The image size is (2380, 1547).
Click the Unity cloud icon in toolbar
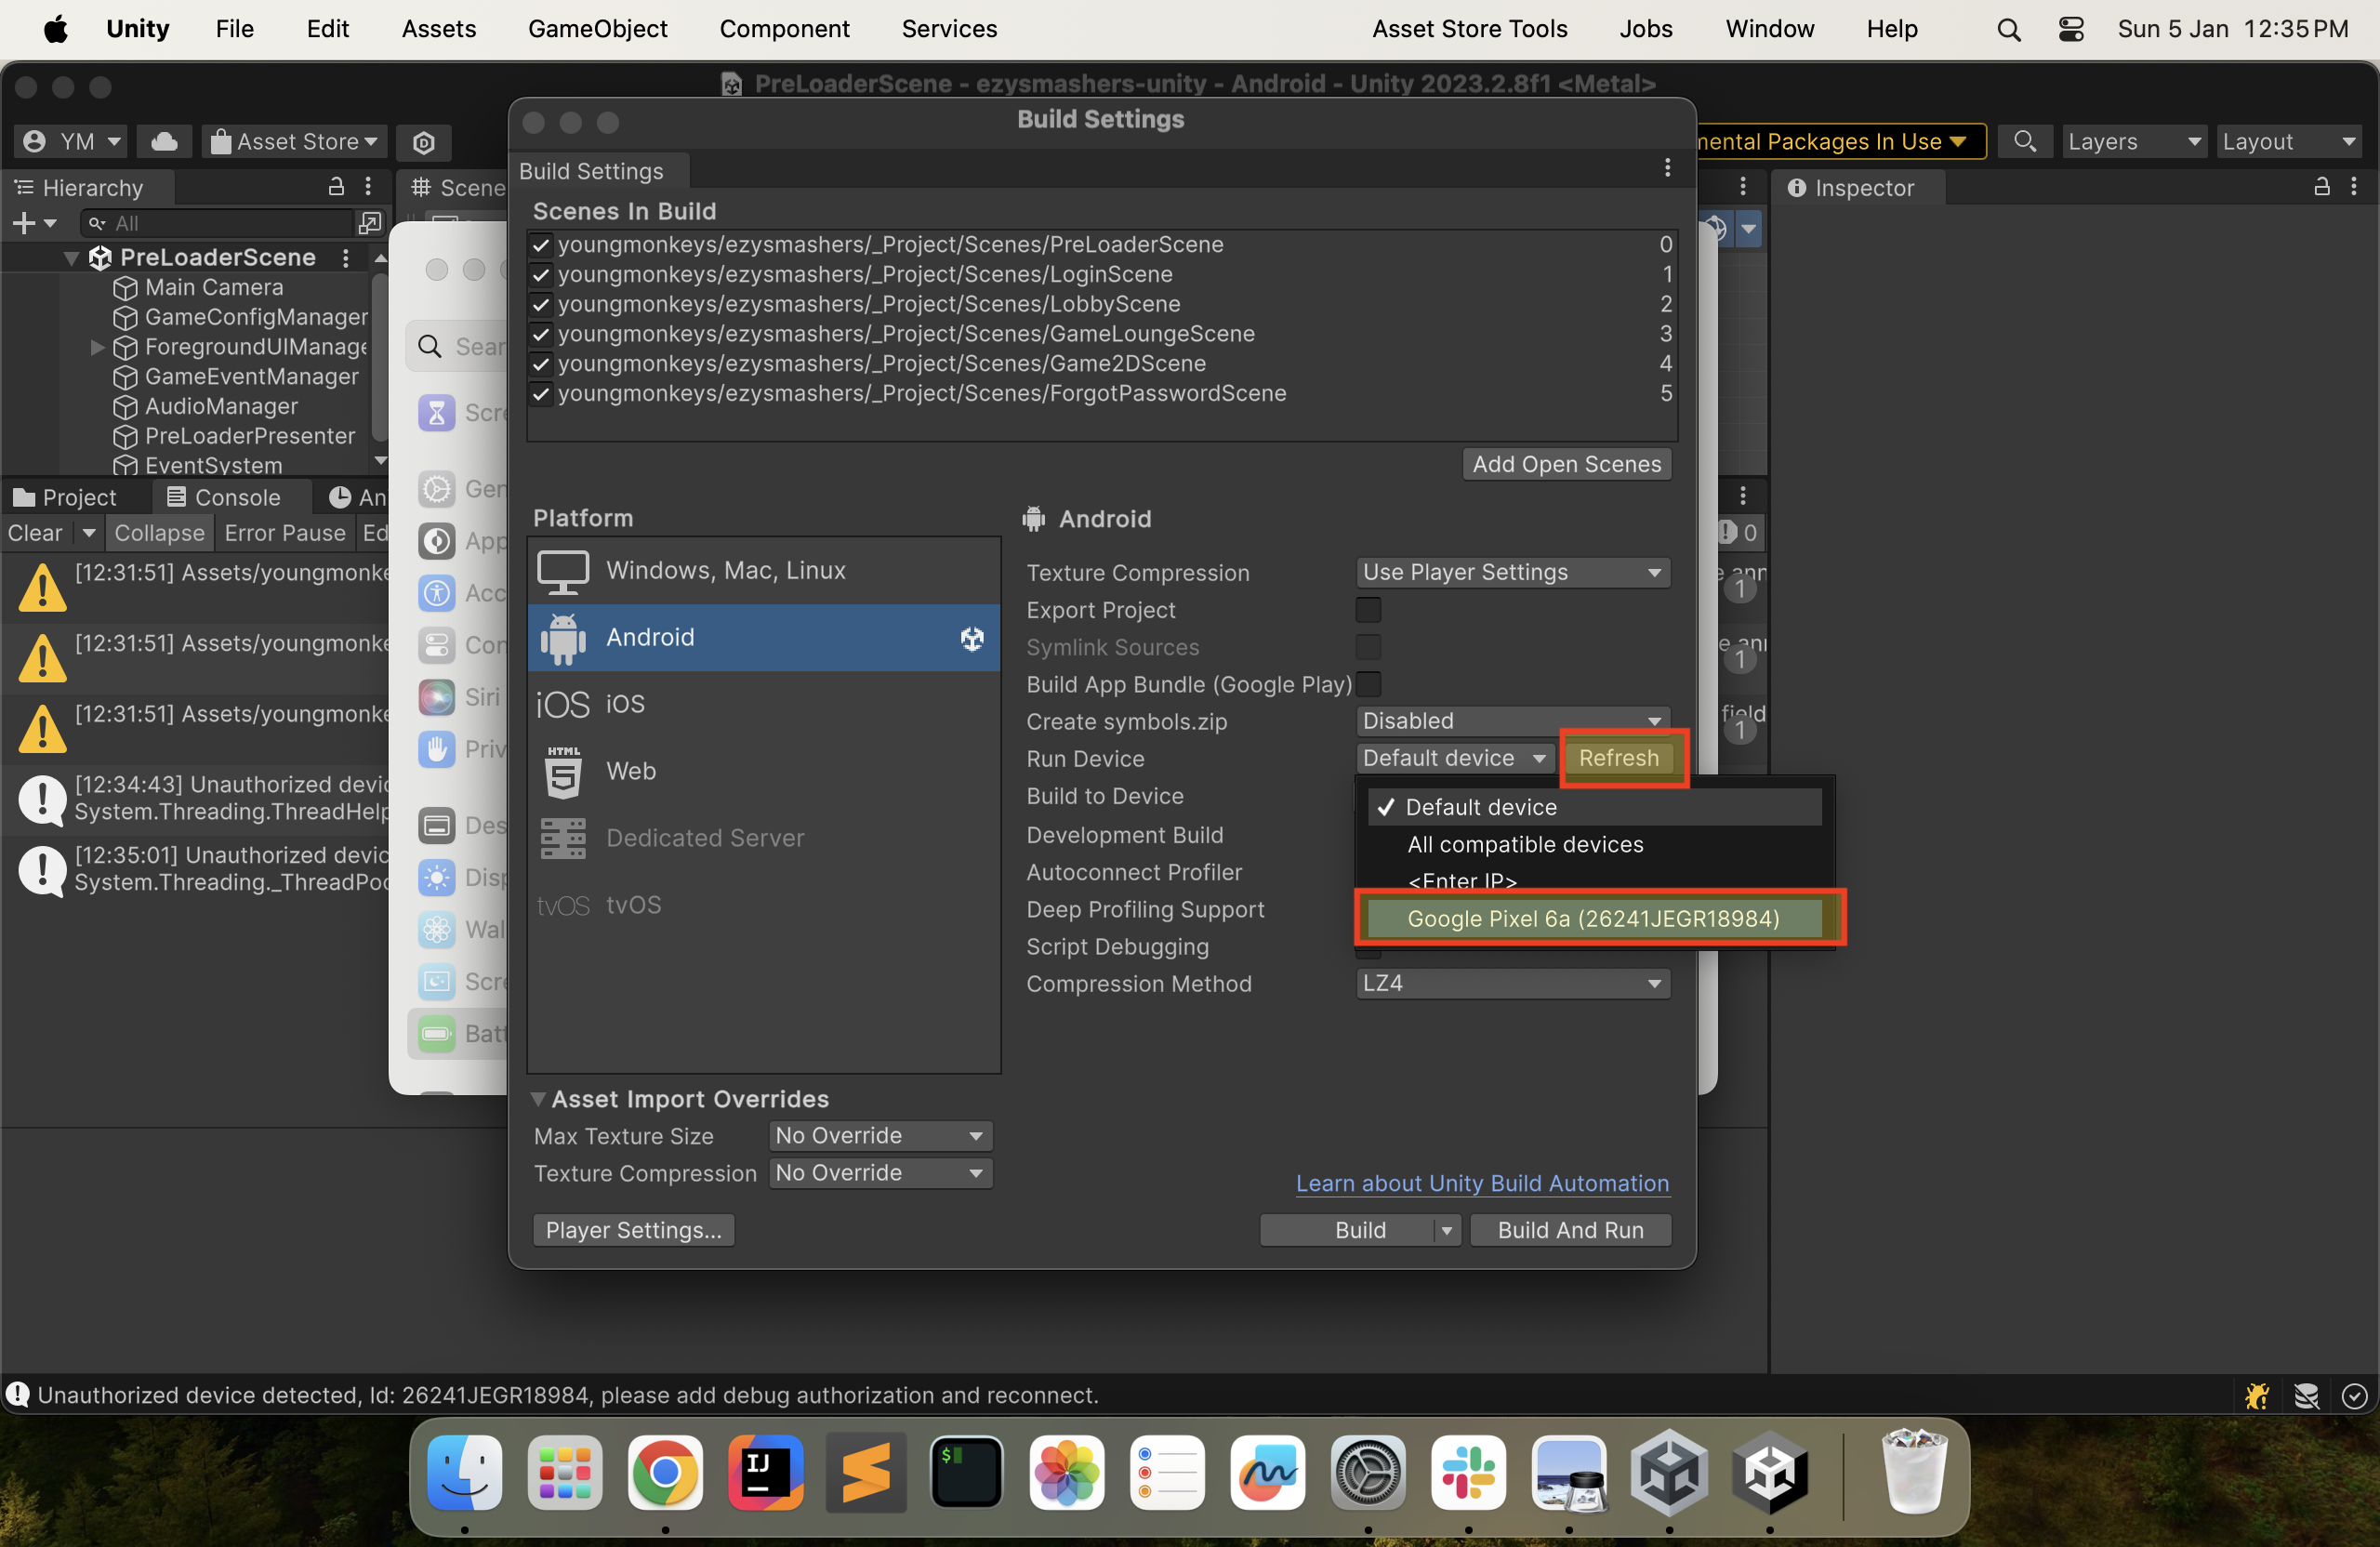(164, 142)
